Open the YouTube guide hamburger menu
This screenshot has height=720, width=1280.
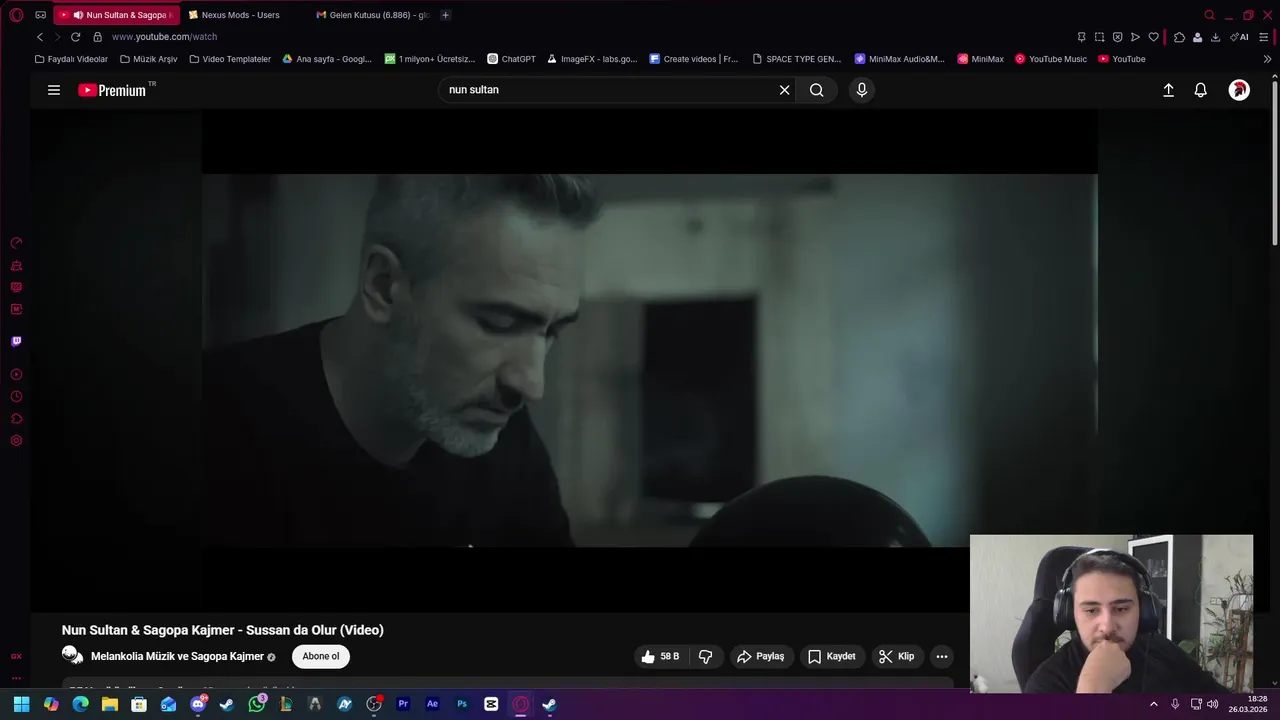[x=54, y=90]
